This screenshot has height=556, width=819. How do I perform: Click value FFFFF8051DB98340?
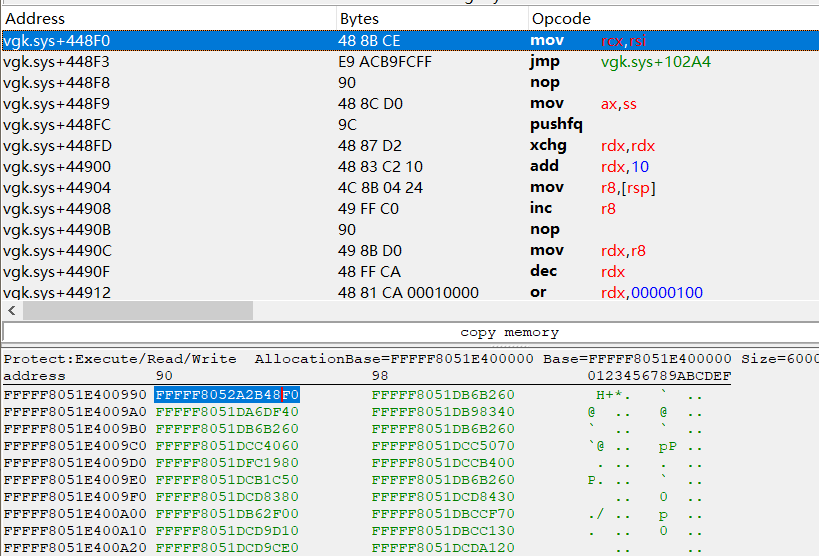[443, 412]
